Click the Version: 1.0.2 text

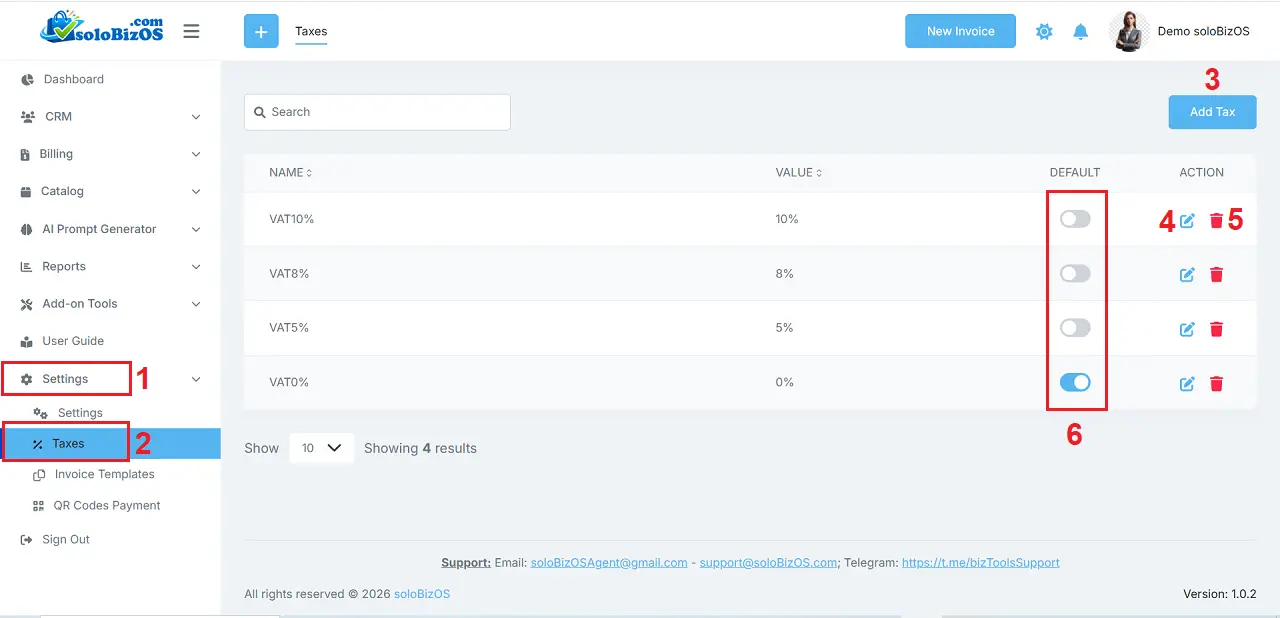1219,594
